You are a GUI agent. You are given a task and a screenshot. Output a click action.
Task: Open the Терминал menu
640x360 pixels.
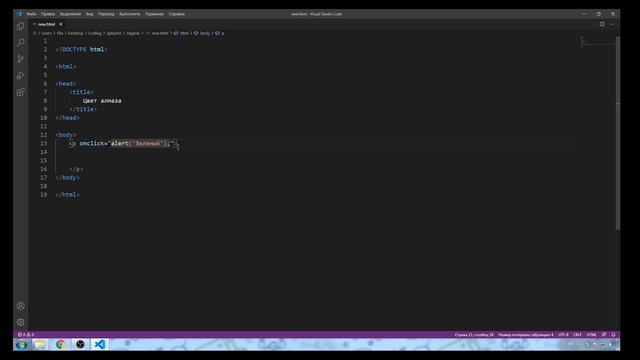154,14
